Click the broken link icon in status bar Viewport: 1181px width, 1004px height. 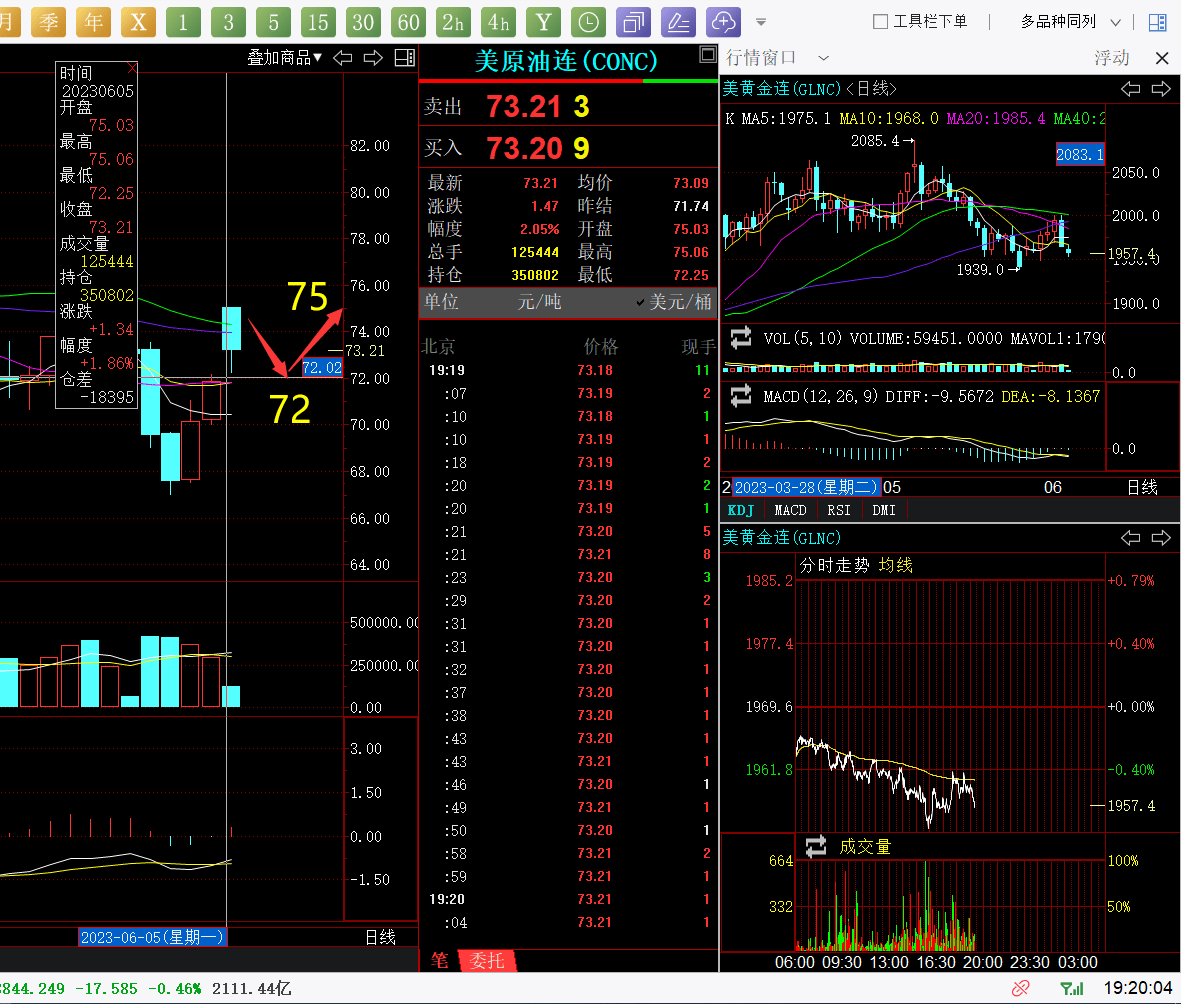tap(1020, 988)
